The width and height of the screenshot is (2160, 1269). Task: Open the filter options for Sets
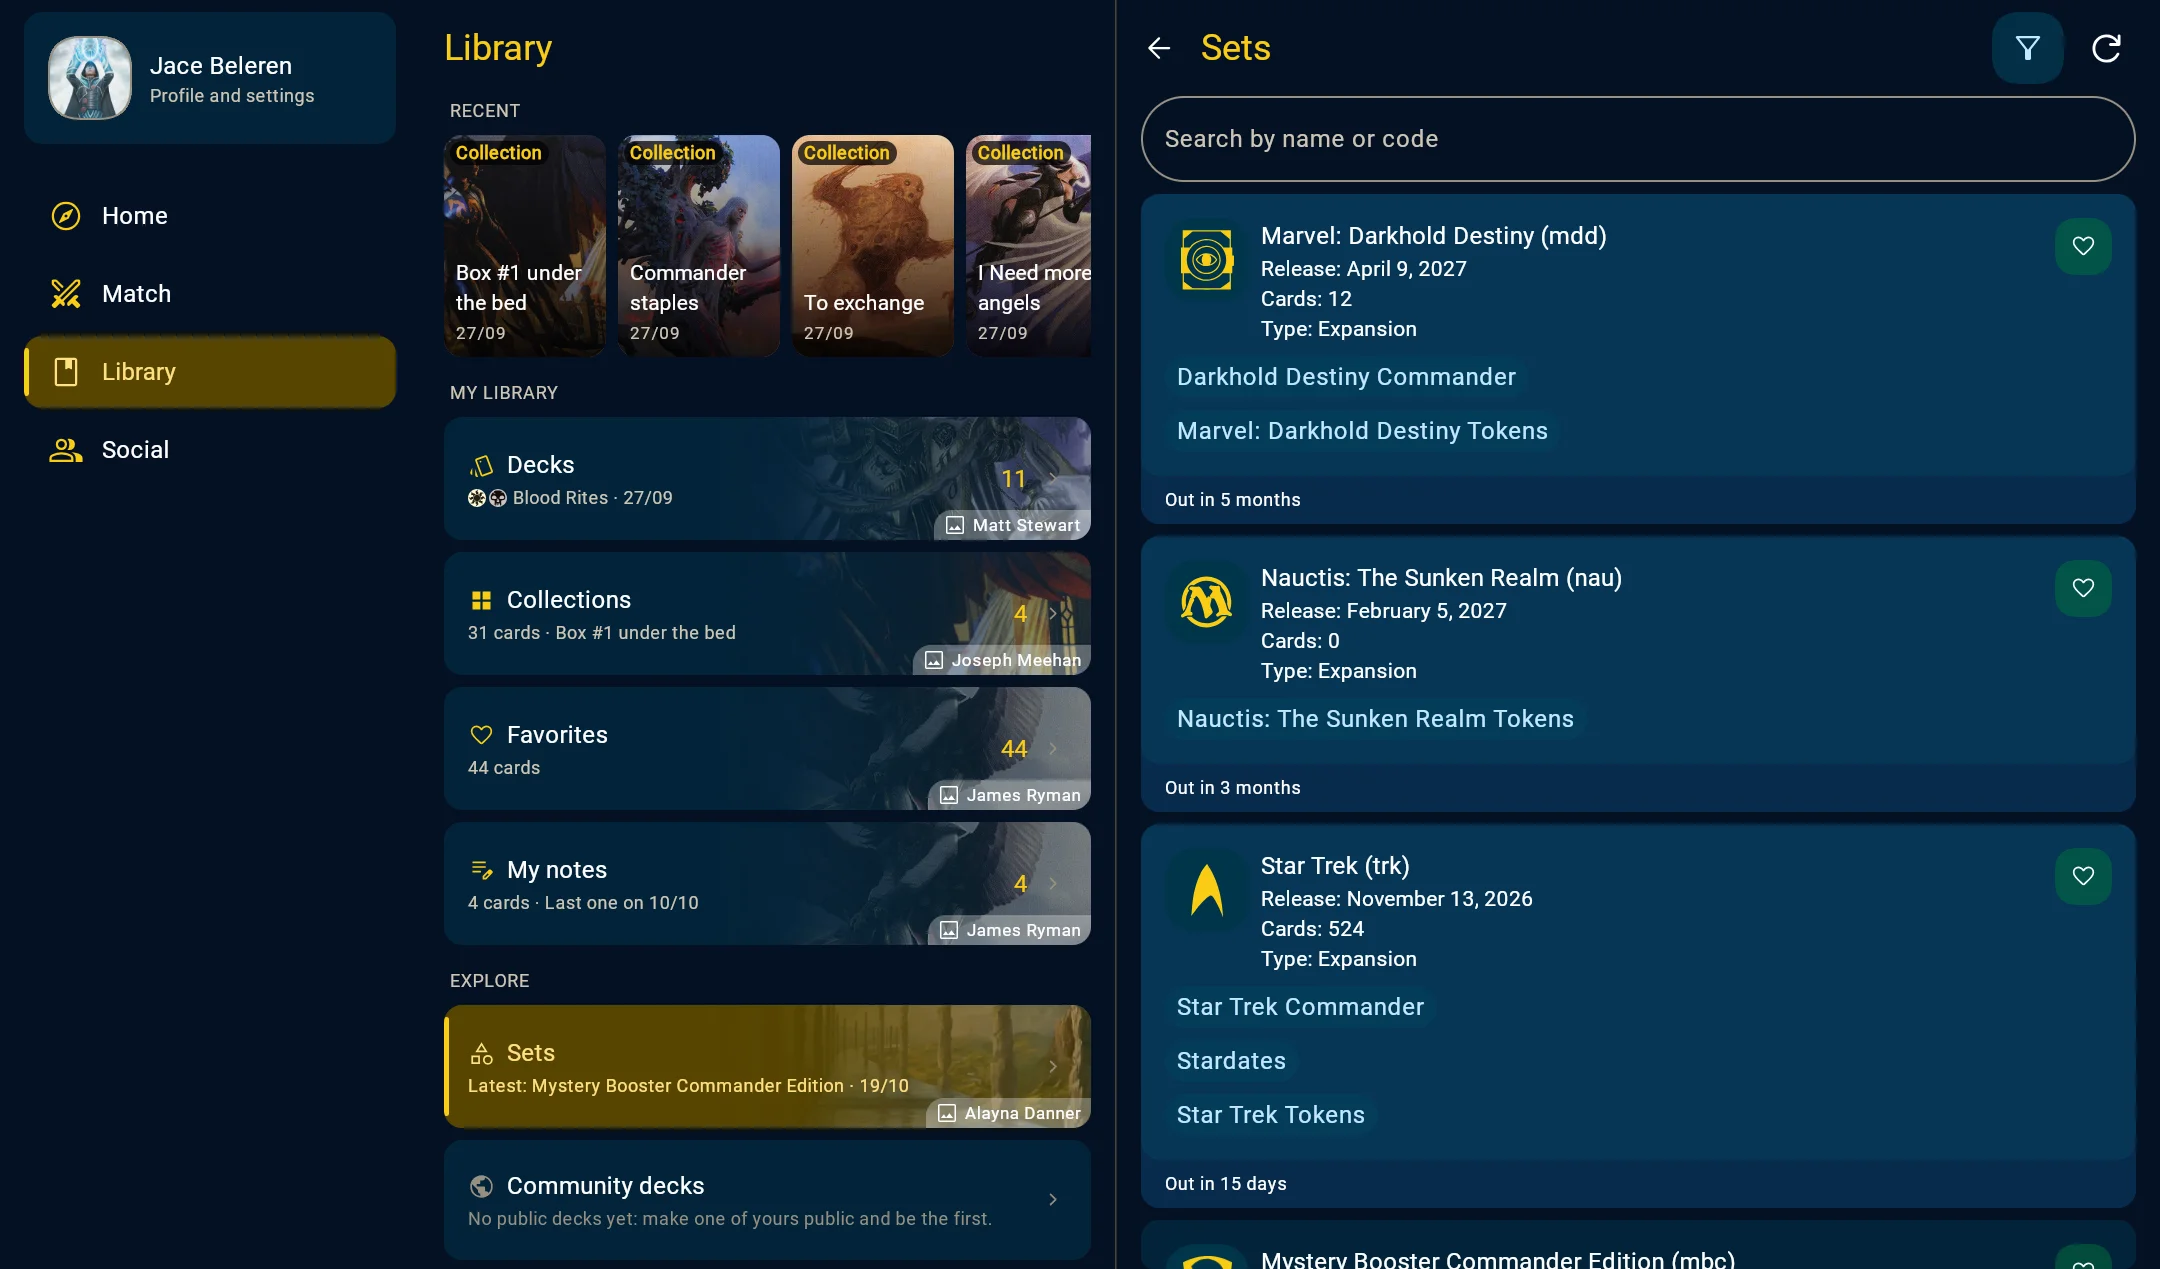(2027, 48)
